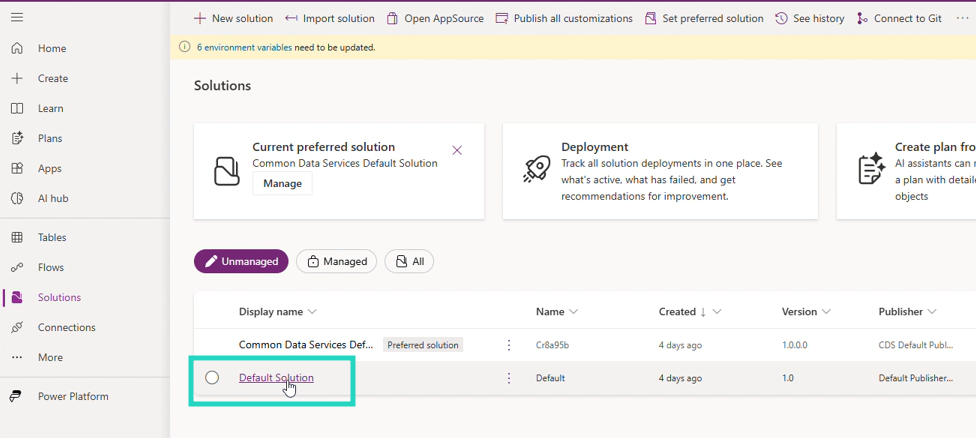Click Connect to Git icon
The height and width of the screenshot is (438, 976).
[x=863, y=18]
